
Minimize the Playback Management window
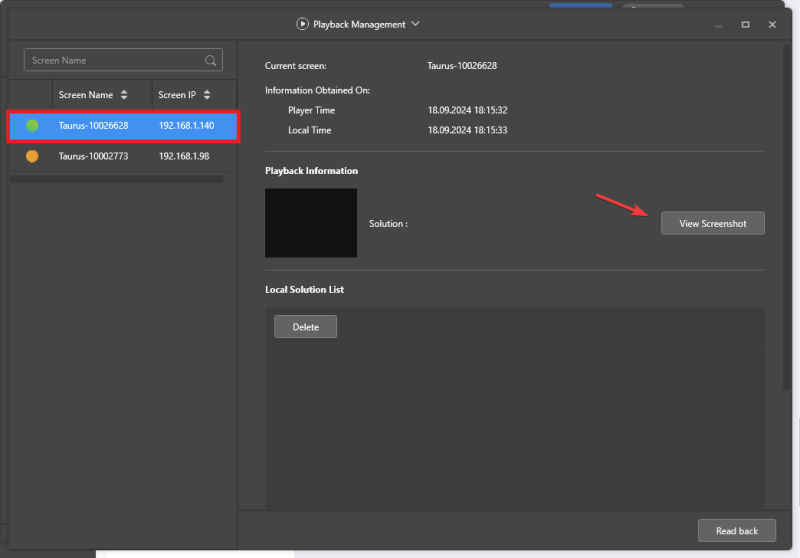(718, 24)
